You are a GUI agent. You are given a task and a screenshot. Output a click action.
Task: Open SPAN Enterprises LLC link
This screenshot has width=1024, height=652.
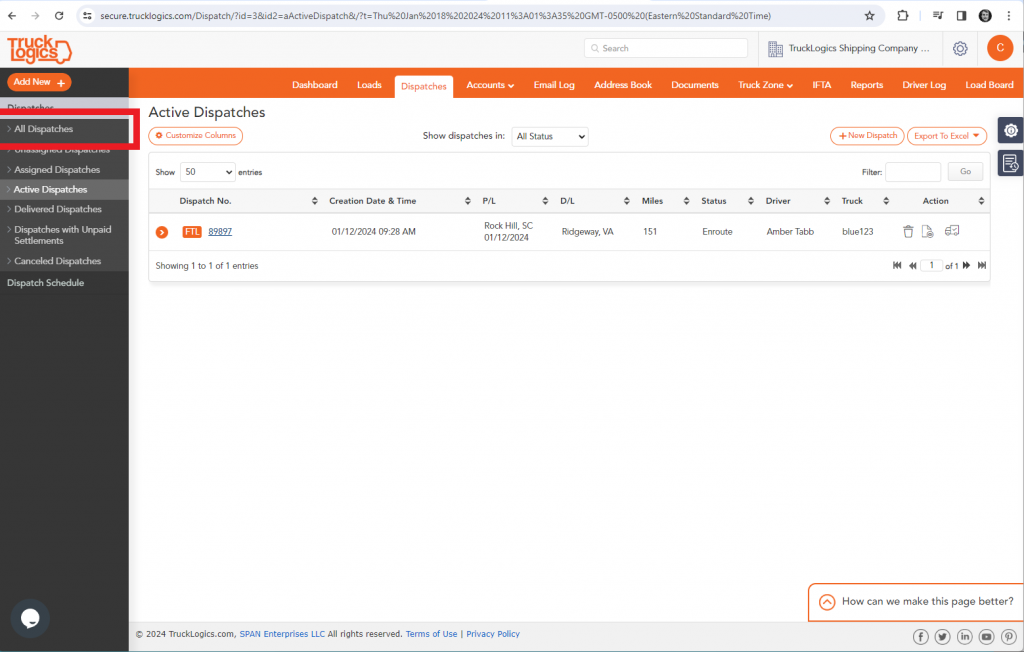click(x=282, y=634)
